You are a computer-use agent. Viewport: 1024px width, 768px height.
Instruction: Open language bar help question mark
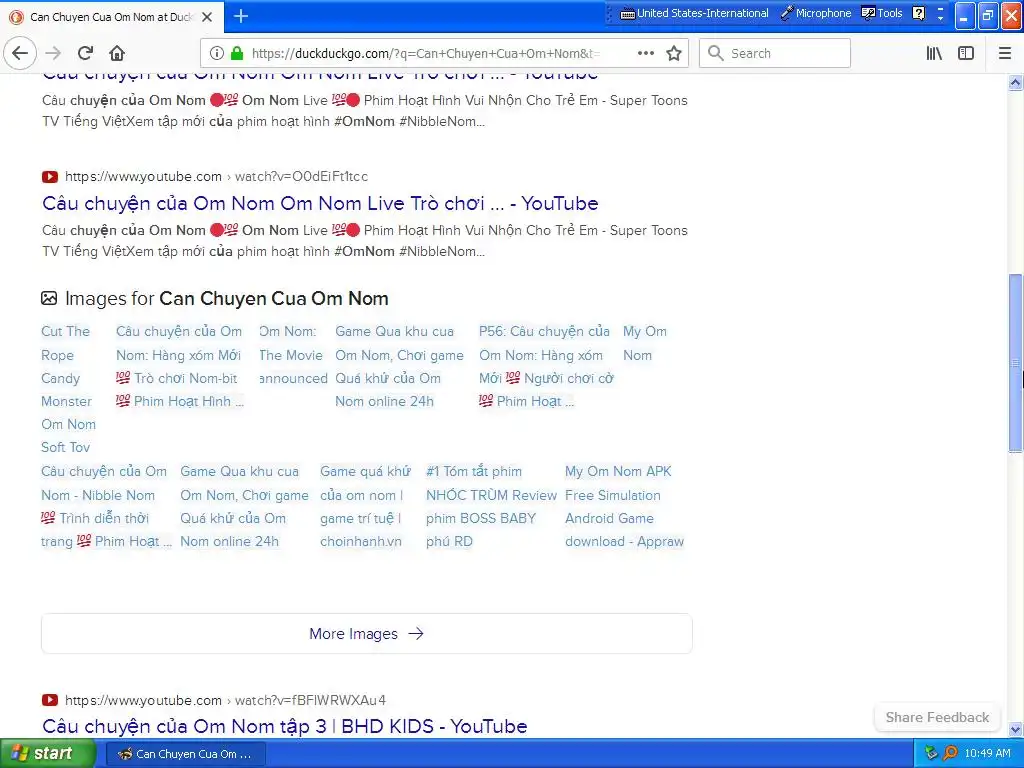point(919,13)
